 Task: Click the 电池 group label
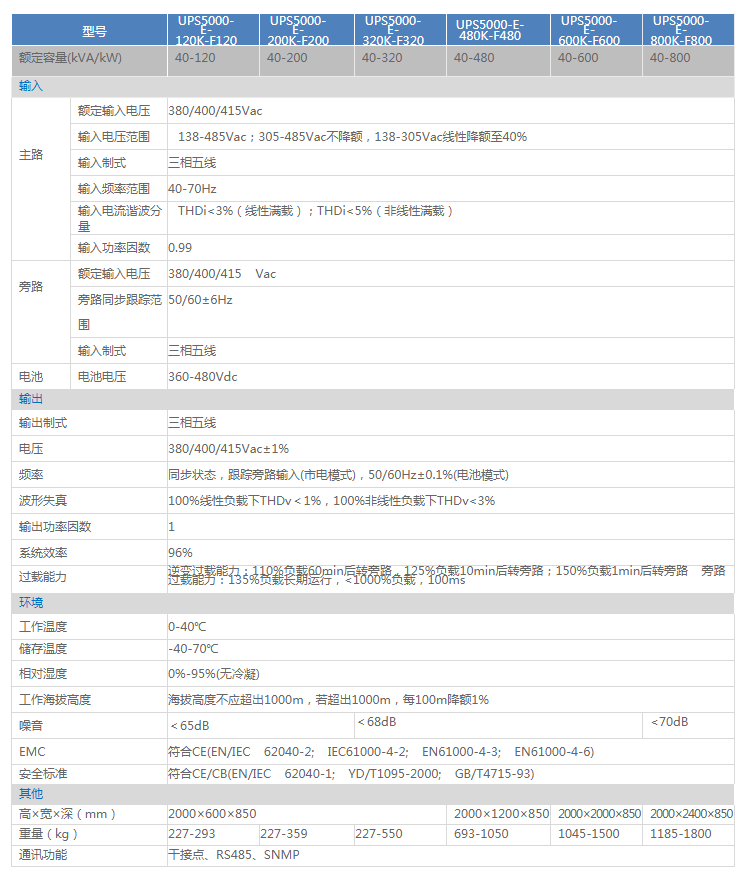31,377
